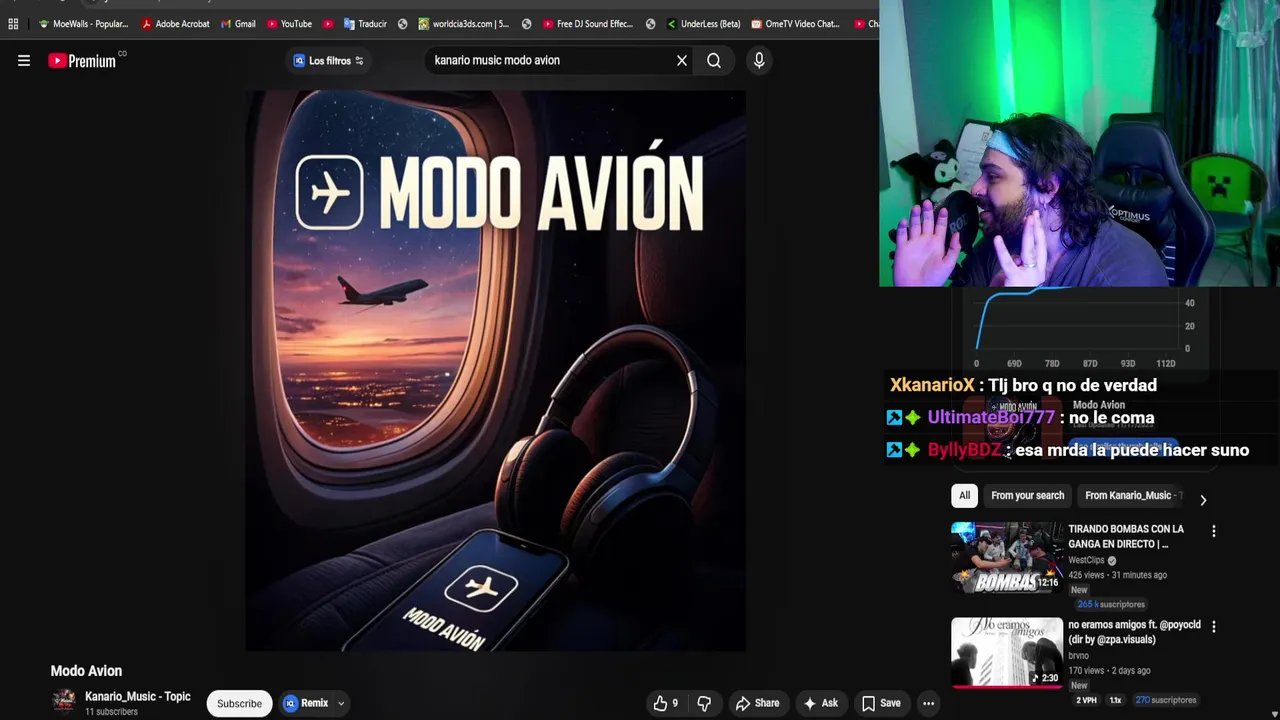Click the Modo Avión album art player
The width and height of the screenshot is (1280, 720).
[495, 371]
